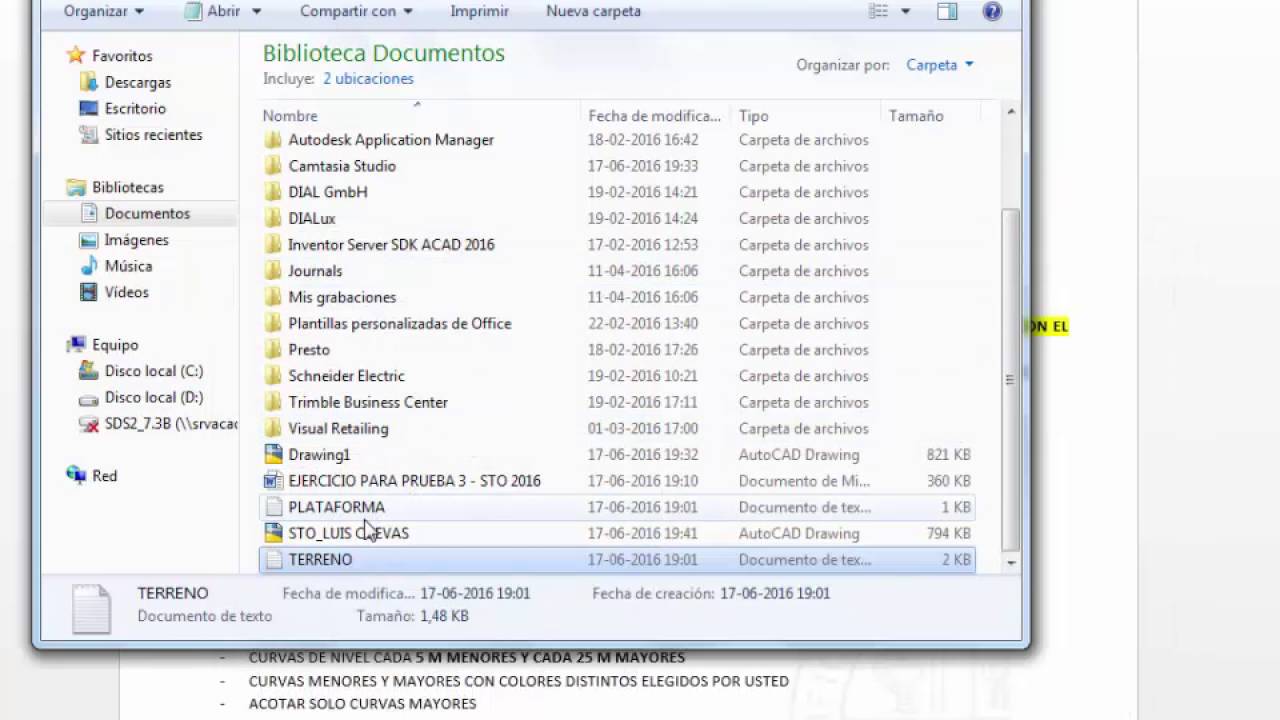1280x720 pixels.
Task: Create a Nueva carpeta
Action: (593, 11)
